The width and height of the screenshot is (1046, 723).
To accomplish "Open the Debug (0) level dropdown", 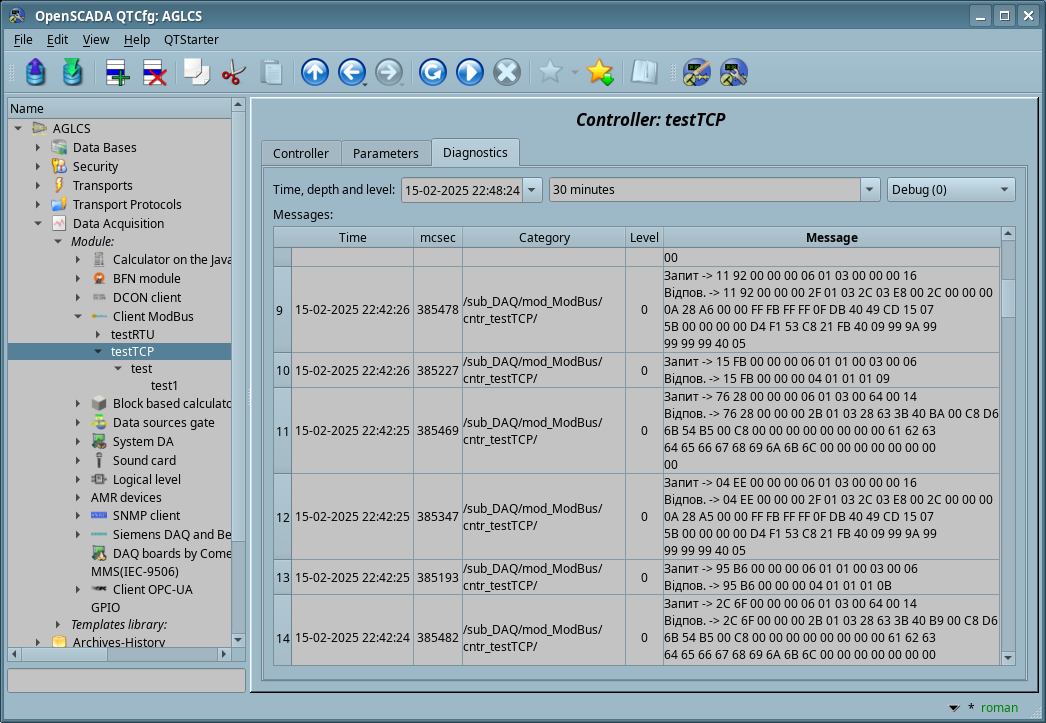I will (x=950, y=190).
